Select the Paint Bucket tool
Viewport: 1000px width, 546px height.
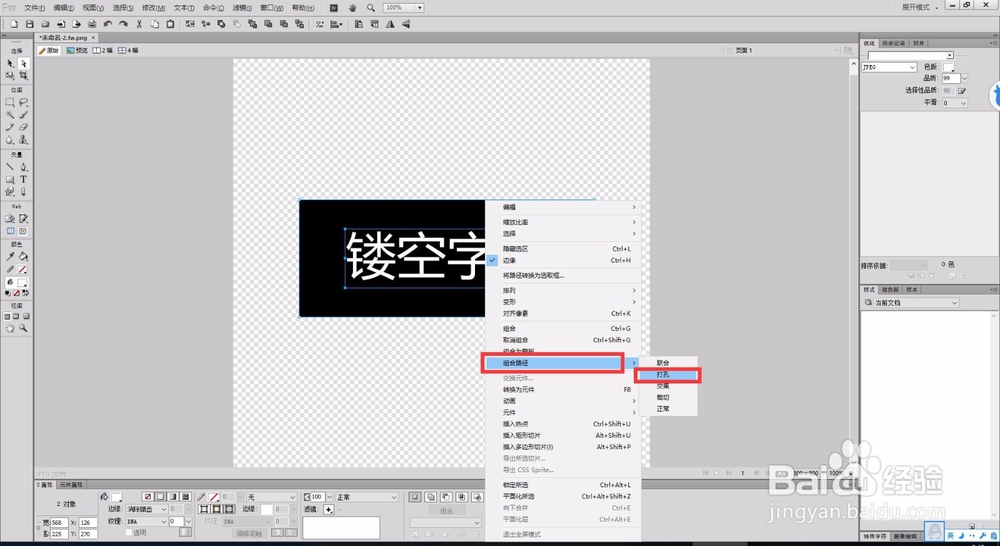[24, 256]
